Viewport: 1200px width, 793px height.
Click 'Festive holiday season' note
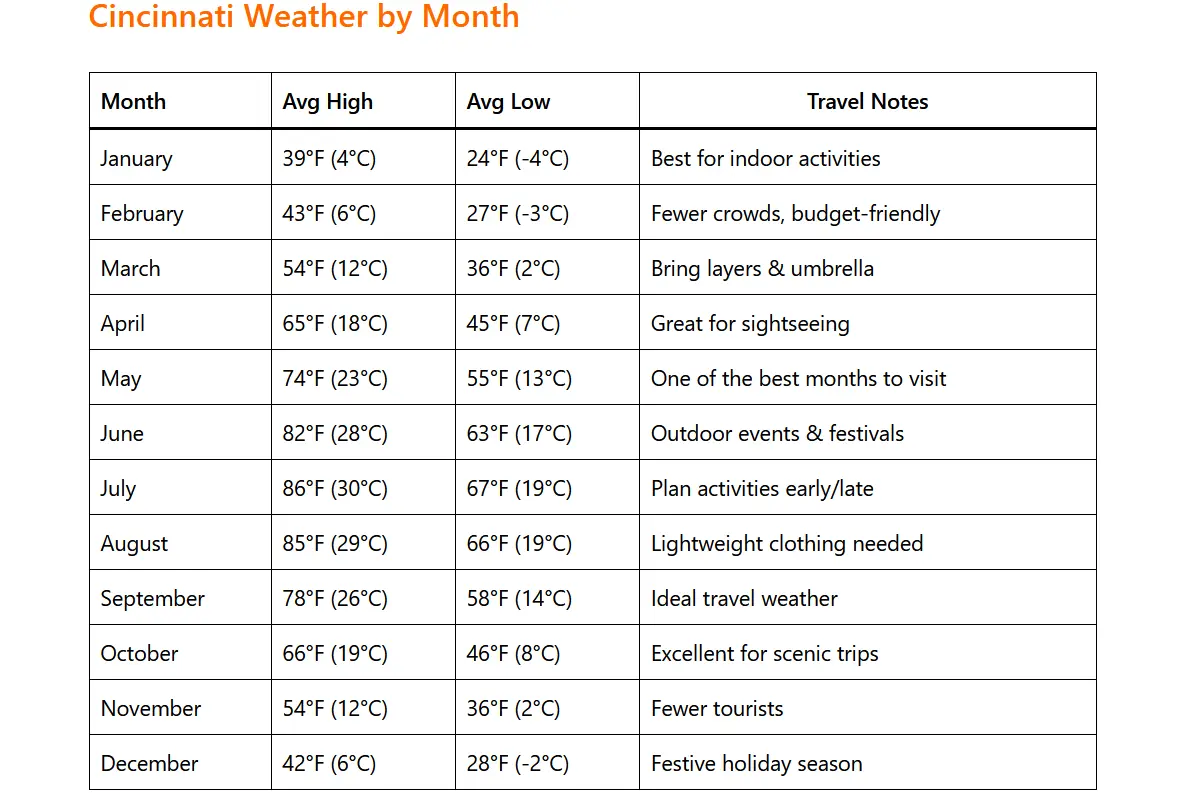click(756, 763)
